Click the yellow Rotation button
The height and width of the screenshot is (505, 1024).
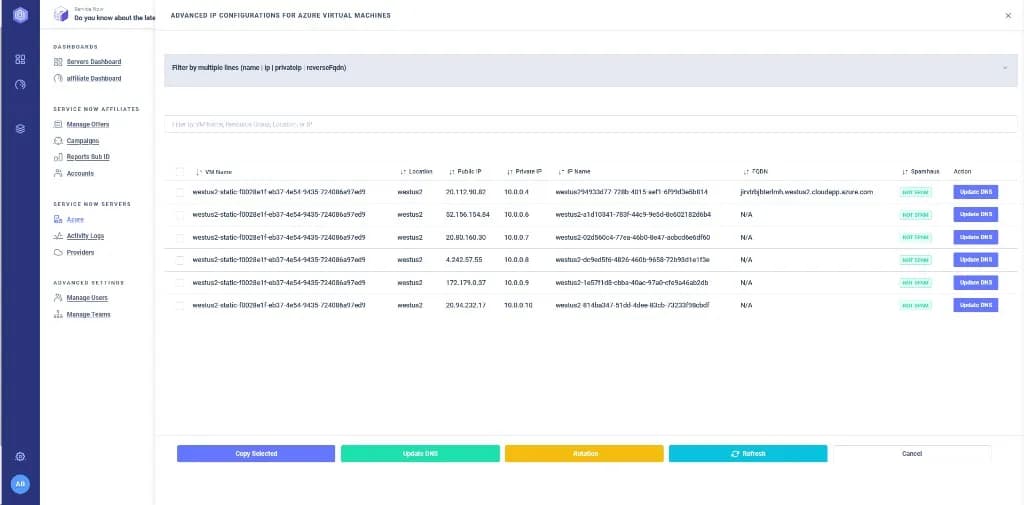(x=584, y=453)
